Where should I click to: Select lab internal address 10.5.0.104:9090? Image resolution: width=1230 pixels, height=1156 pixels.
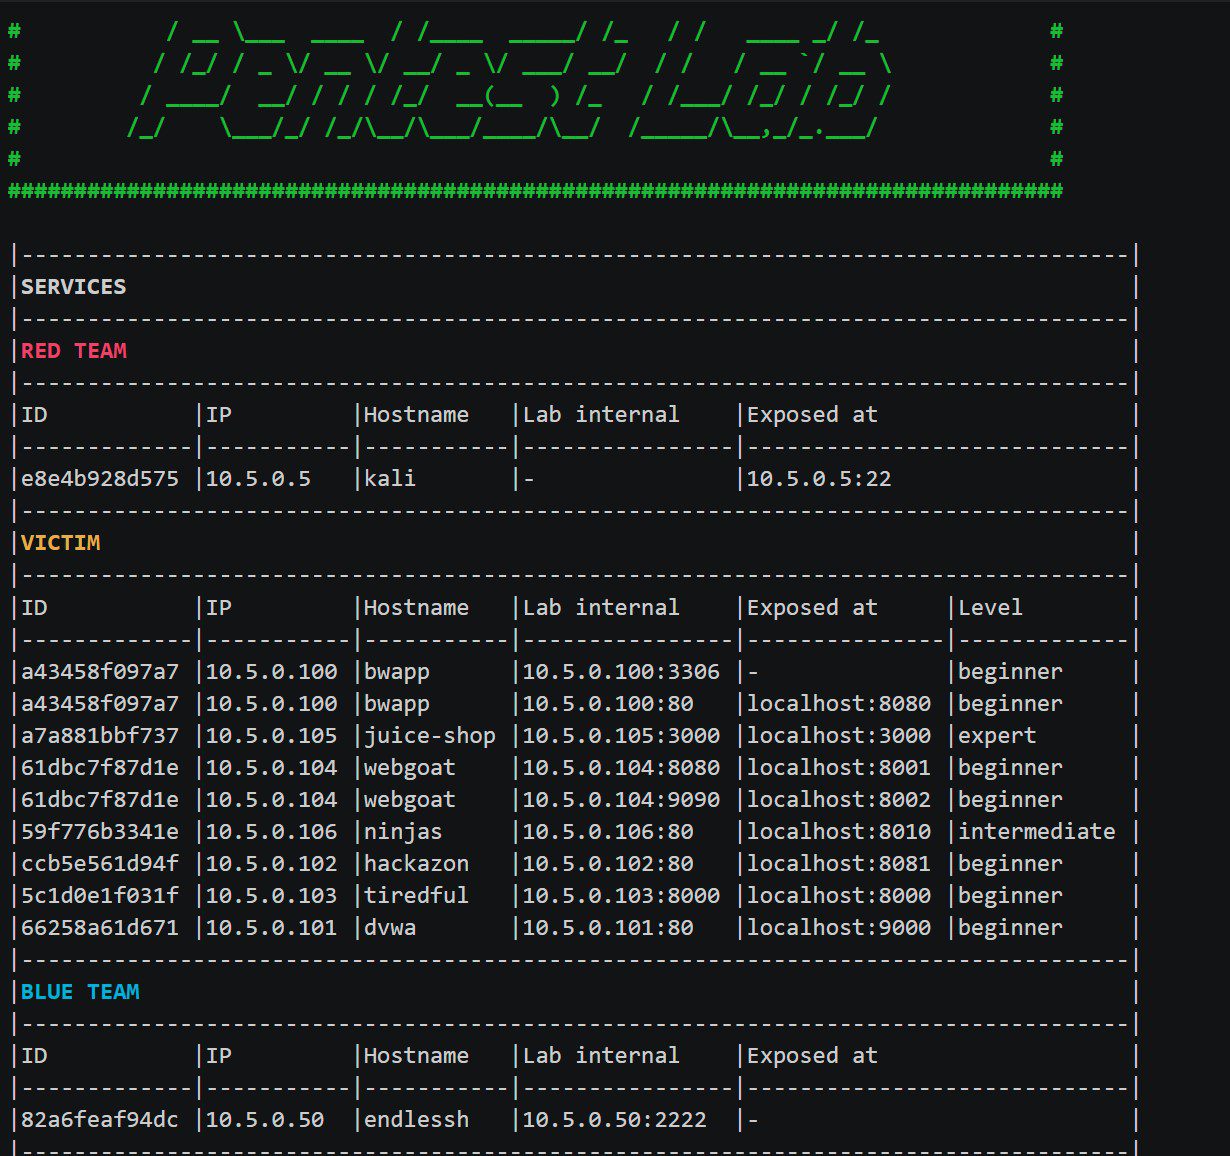(x=621, y=800)
